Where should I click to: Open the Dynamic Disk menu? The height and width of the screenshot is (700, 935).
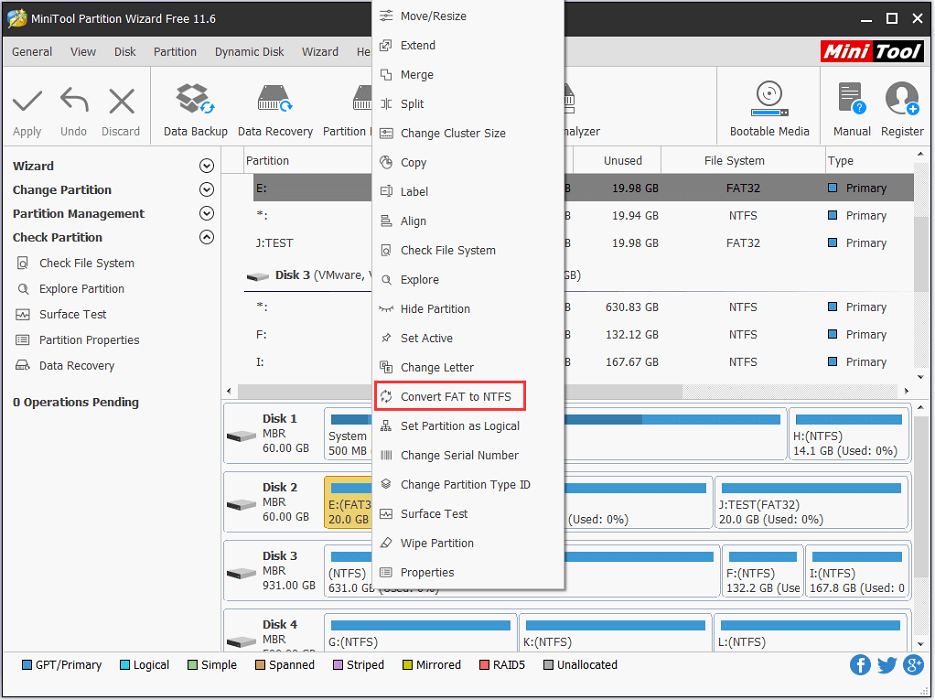click(249, 52)
